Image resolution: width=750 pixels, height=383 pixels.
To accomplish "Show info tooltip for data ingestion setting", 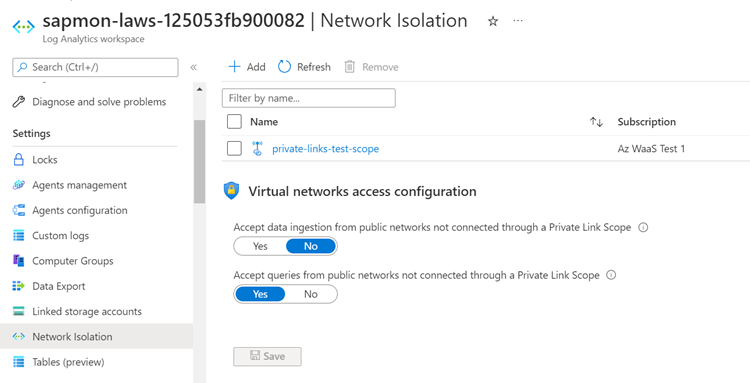I will [x=643, y=227].
